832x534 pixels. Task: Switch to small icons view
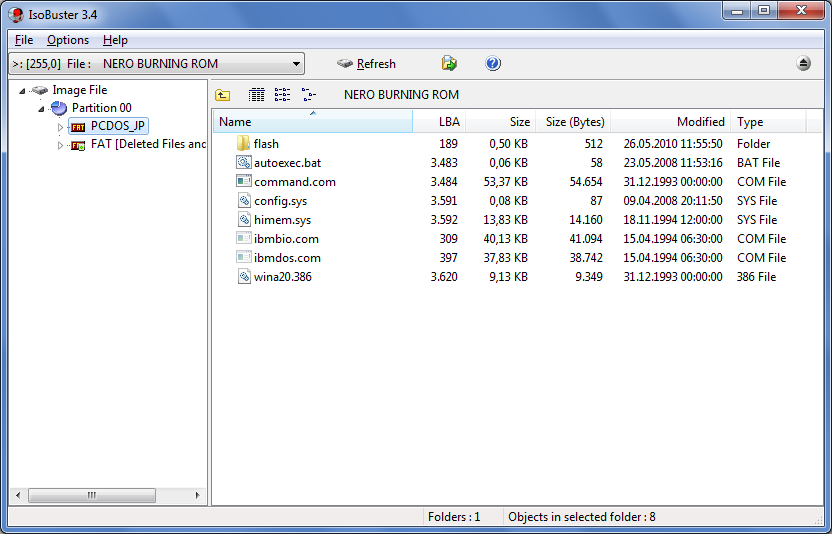click(282, 94)
